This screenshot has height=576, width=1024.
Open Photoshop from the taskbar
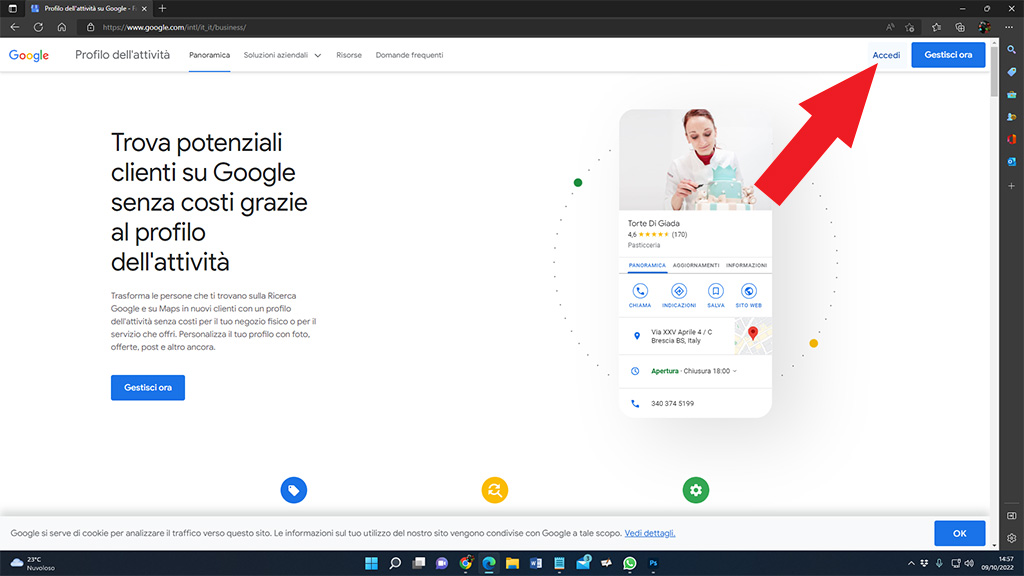653,563
